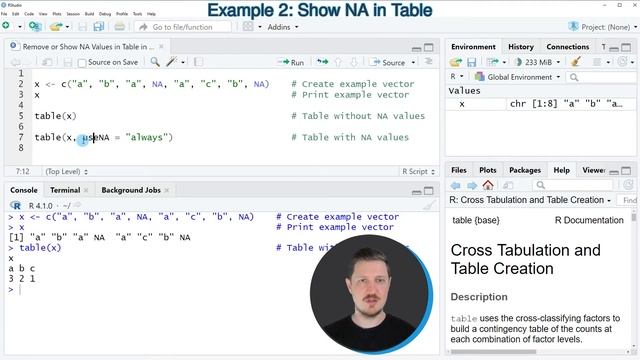
Task: Open the Help menu in the menu bar
Action: pyautogui.click(x=151, y=14)
